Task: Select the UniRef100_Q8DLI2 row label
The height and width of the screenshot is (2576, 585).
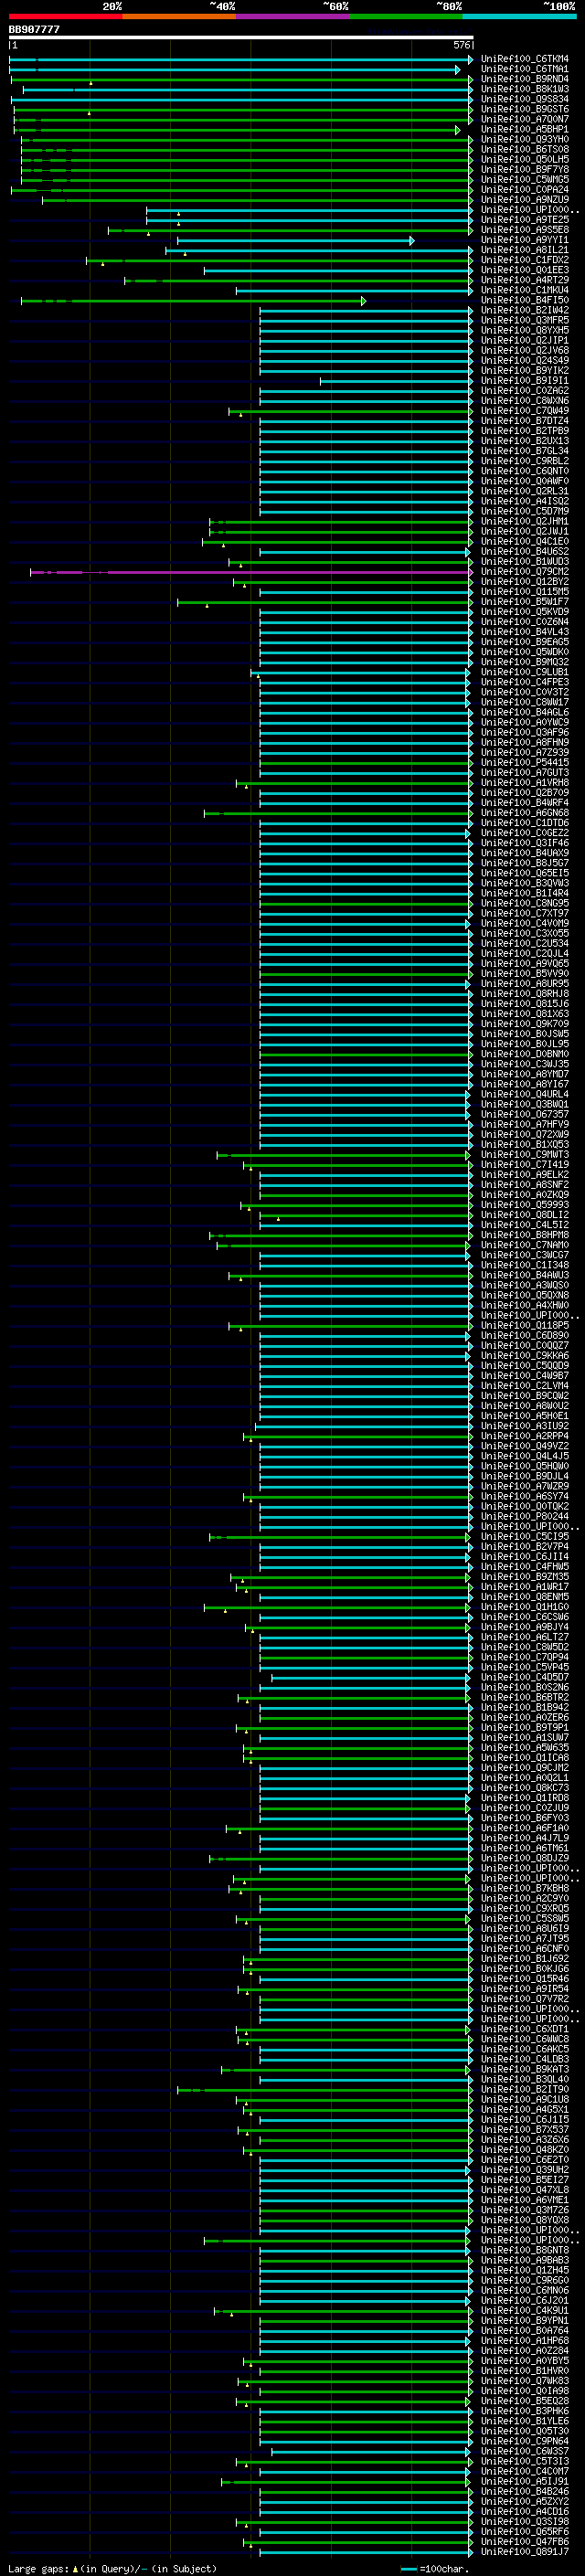Action: tap(525, 1215)
